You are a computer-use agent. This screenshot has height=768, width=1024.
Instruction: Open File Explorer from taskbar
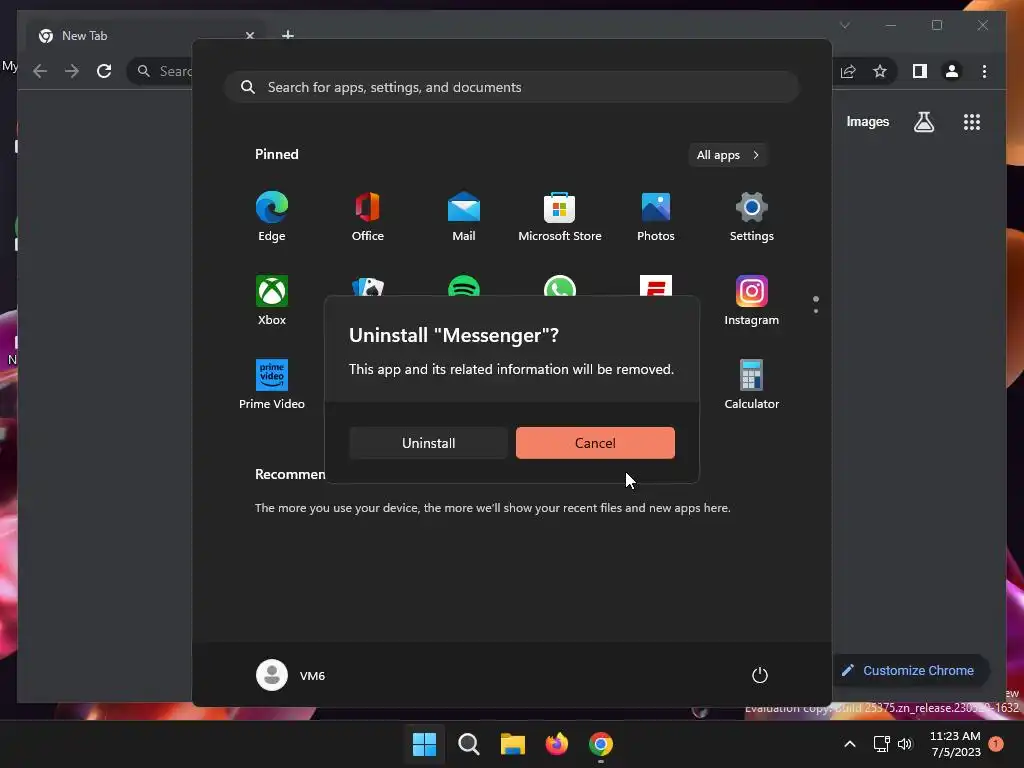click(513, 744)
